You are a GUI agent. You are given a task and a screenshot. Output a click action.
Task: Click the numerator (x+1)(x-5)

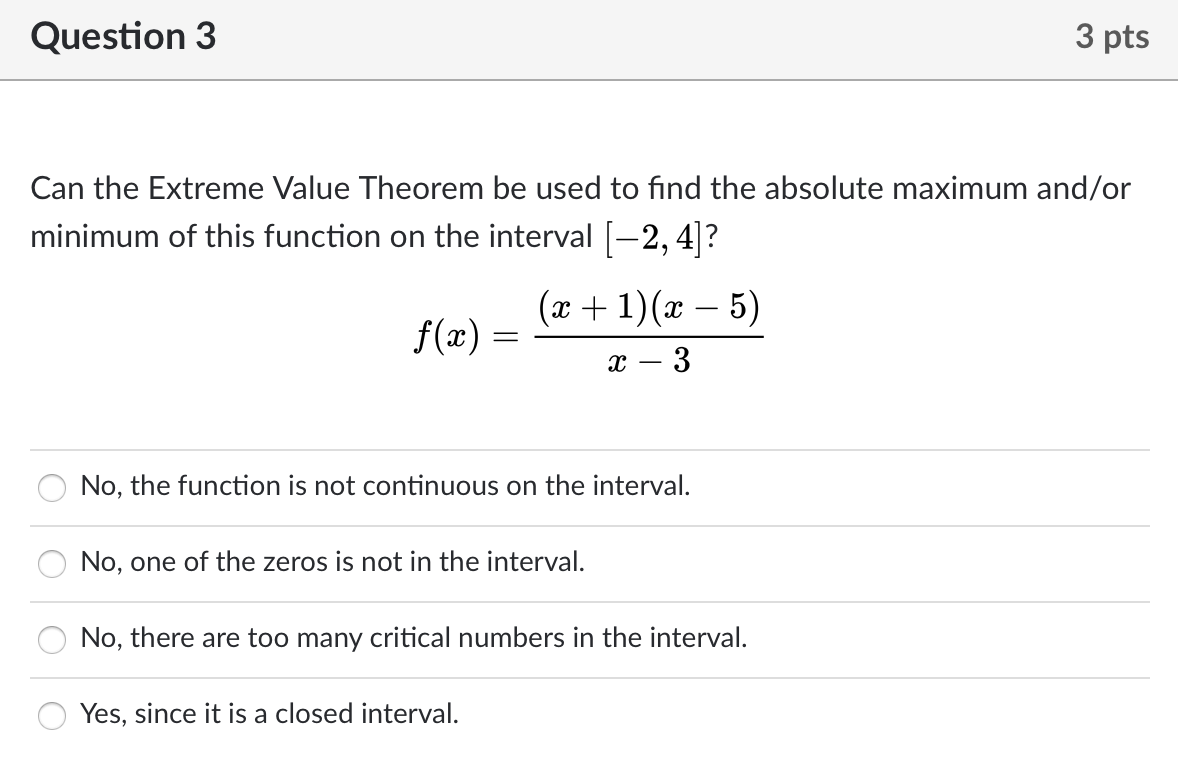coord(650,308)
